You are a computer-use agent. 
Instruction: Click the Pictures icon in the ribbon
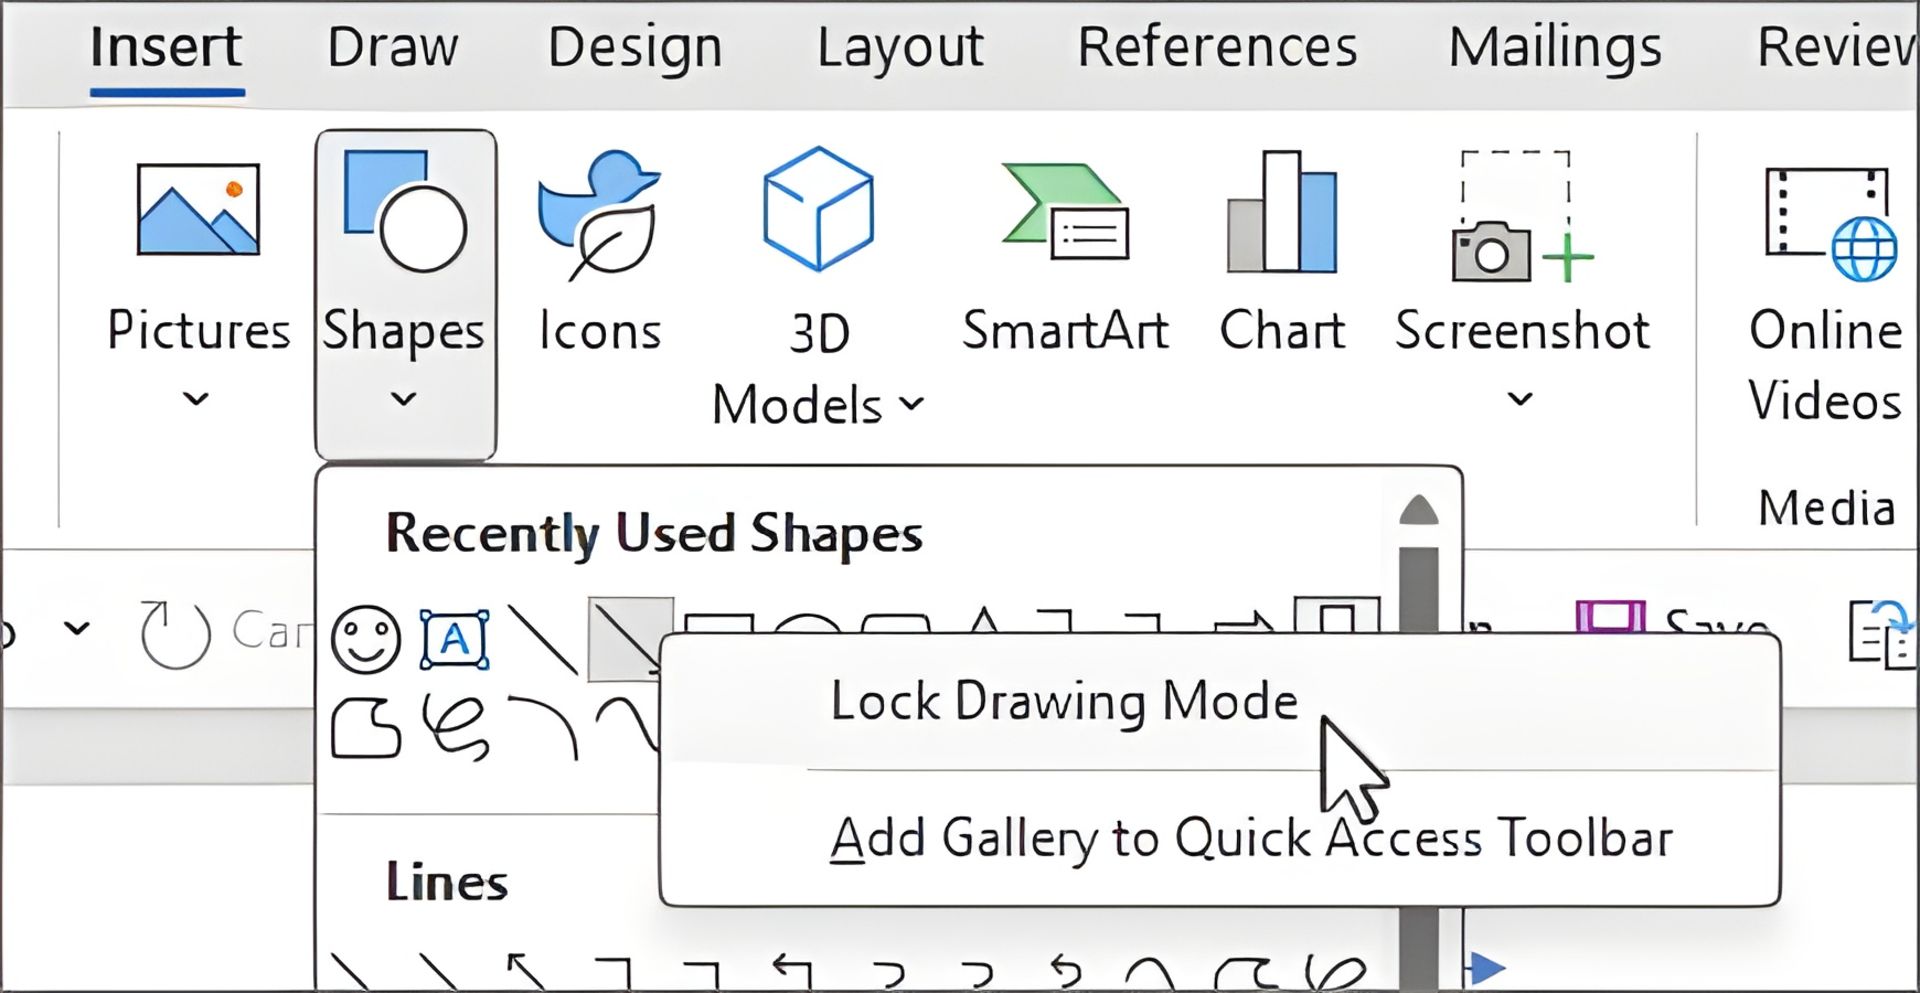(x=198, y=210)
